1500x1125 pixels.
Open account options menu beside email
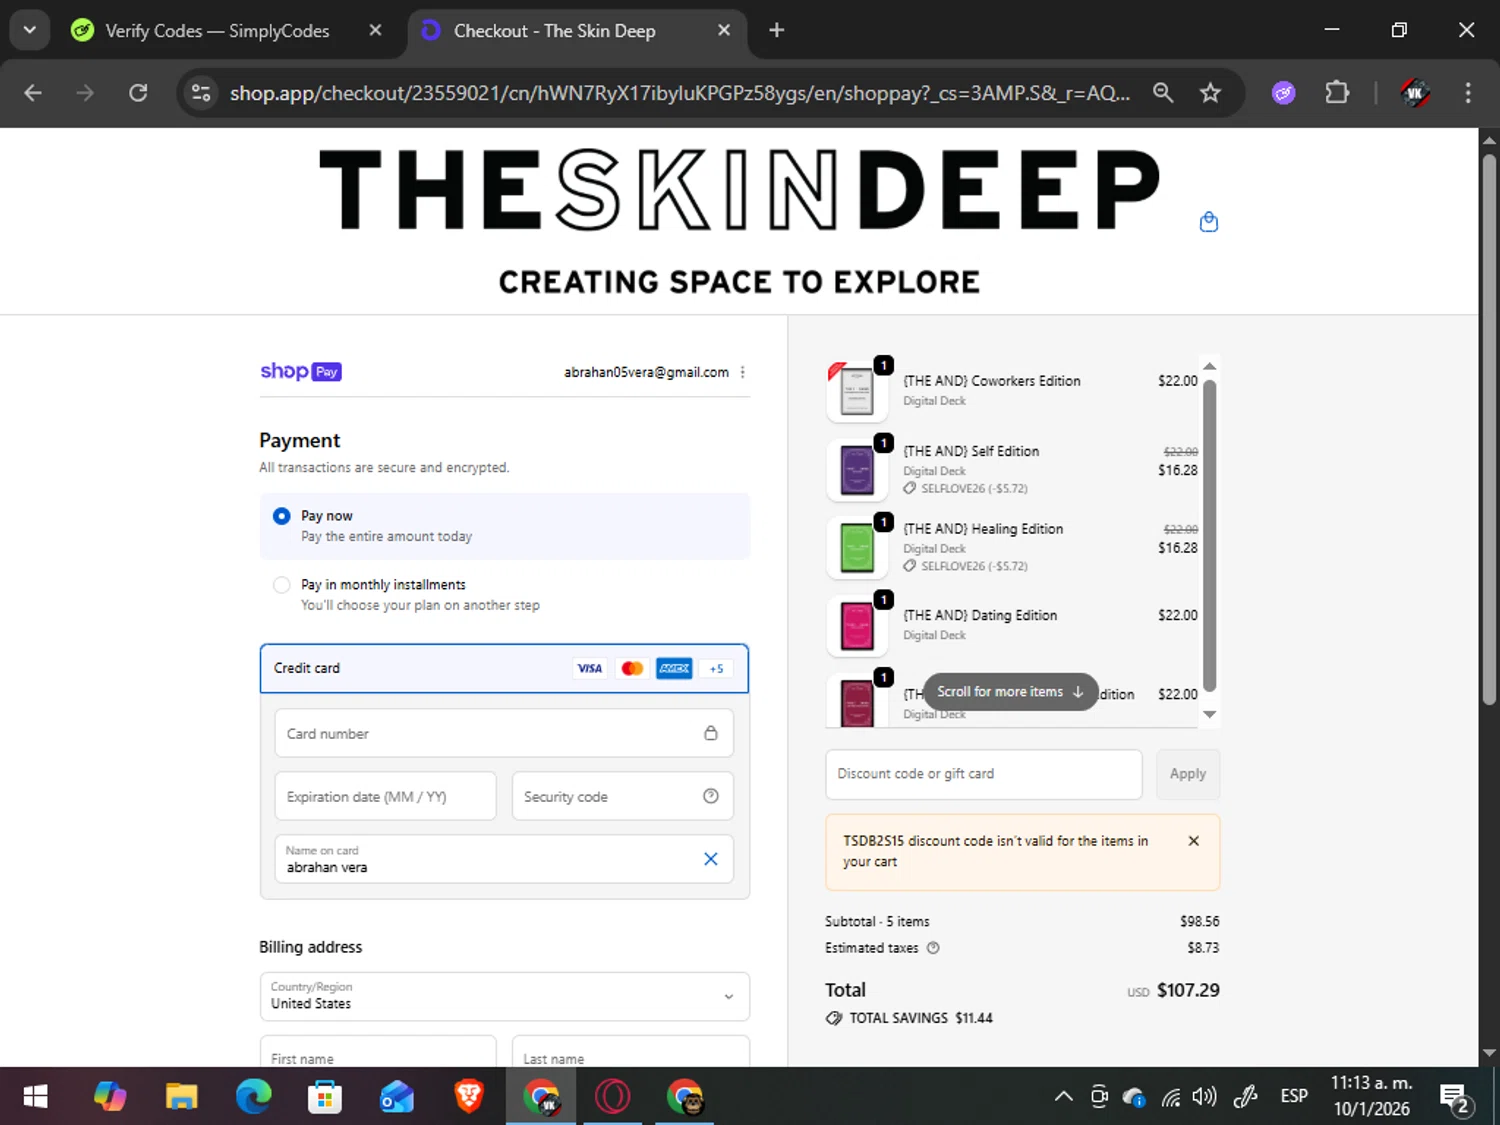[742, 372]
